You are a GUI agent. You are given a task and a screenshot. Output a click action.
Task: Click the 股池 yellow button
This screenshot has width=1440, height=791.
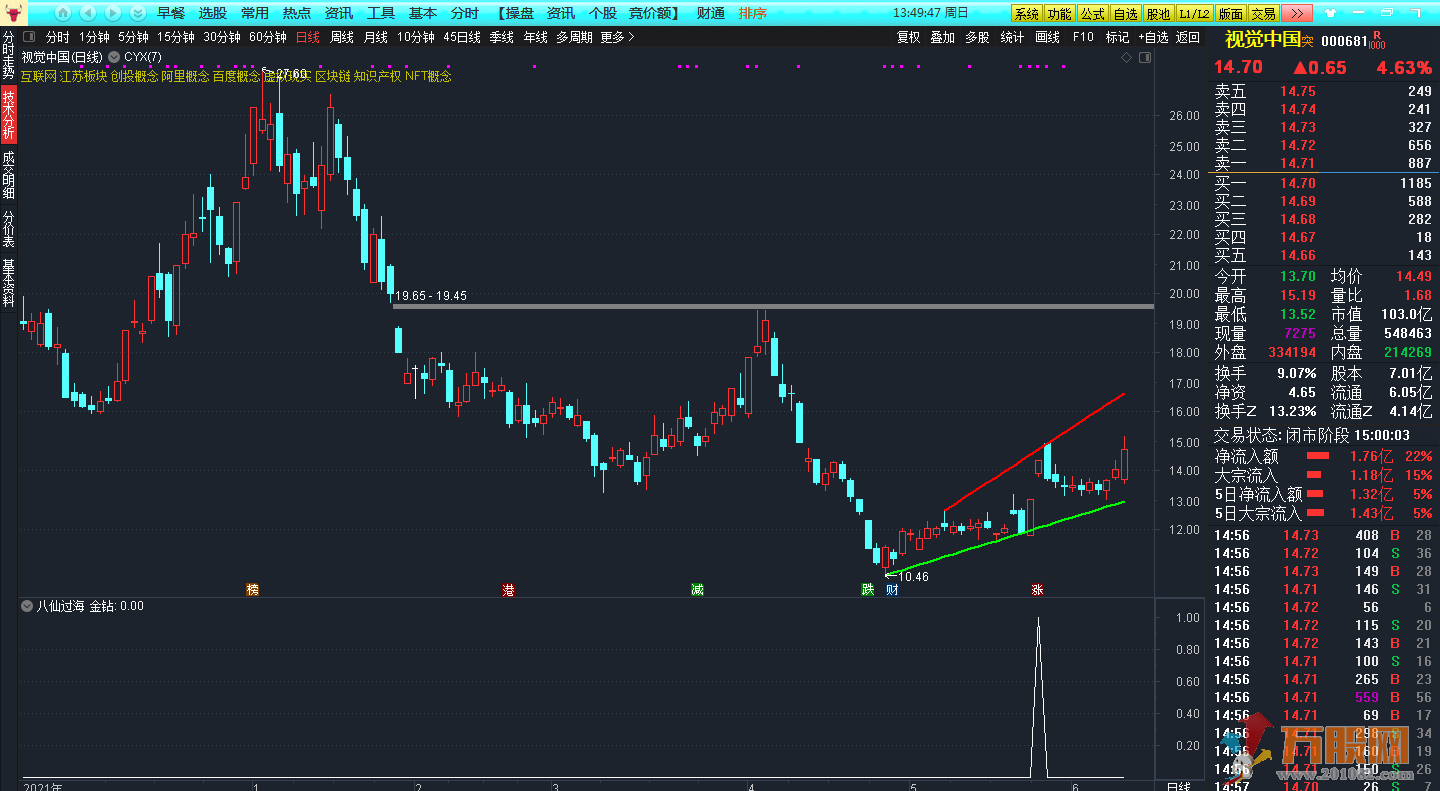[x=1159, y=14]
